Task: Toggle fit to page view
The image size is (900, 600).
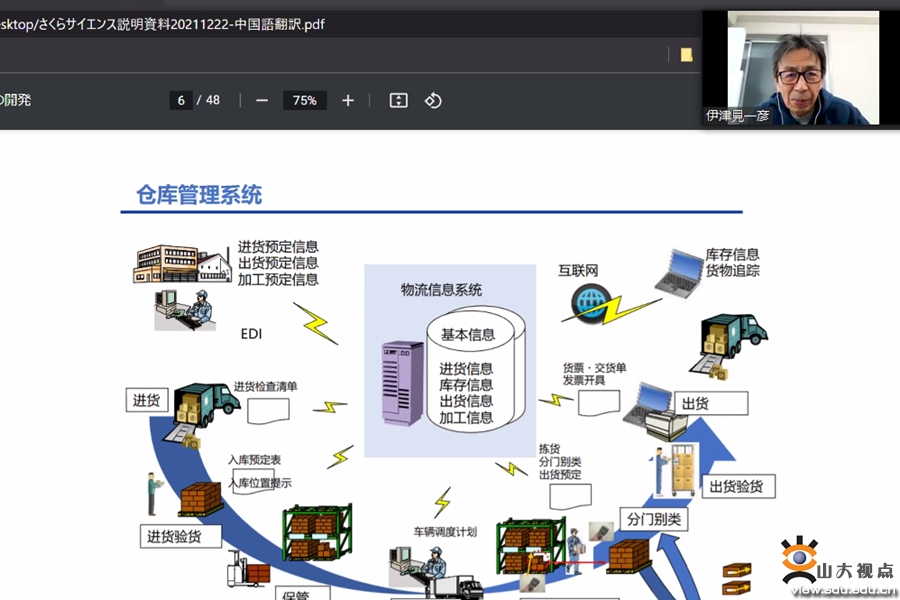Action: (398, 100)
